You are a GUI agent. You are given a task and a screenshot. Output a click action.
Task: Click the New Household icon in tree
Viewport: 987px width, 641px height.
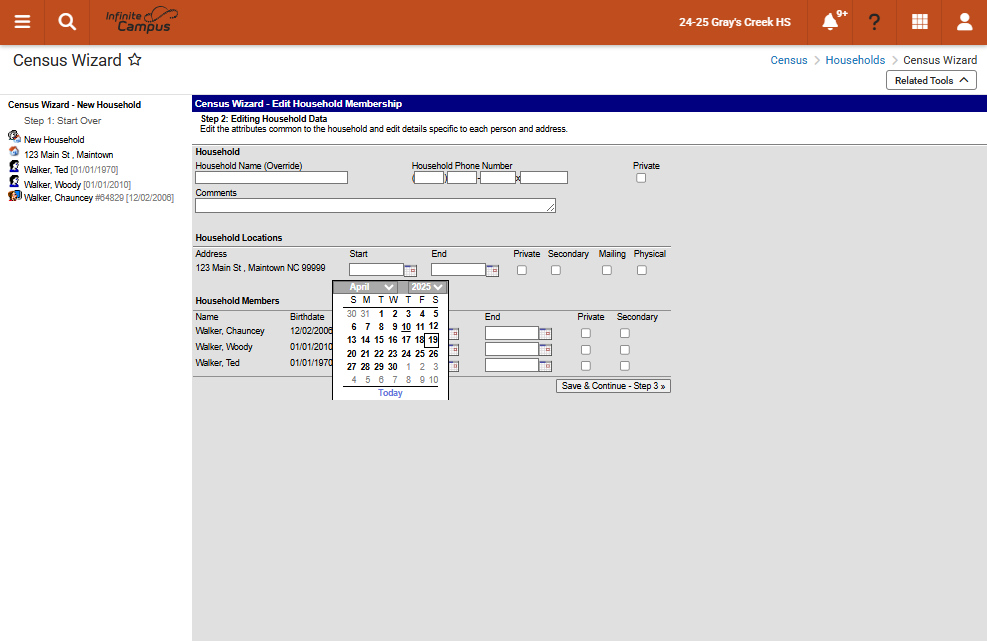(14, 136)
